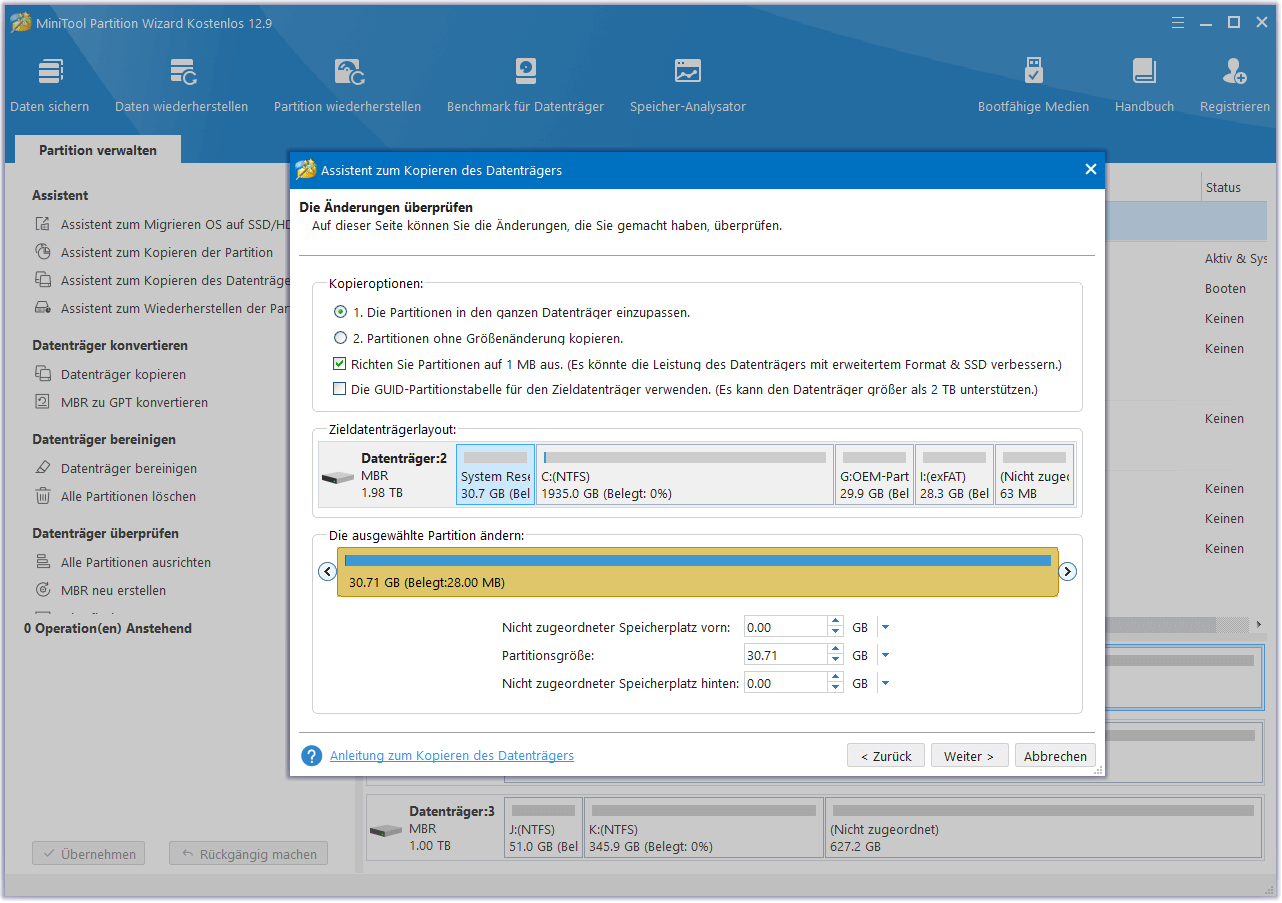Select I:(exFAT) 28.3 GB partition block
Viewport: 1282px width, 903px height.
click(954, 475)
